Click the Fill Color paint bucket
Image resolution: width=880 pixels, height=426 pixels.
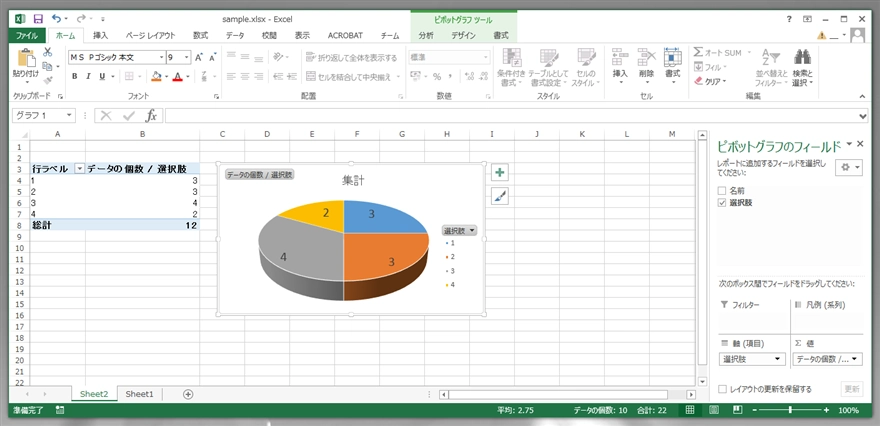click(157, 76)
